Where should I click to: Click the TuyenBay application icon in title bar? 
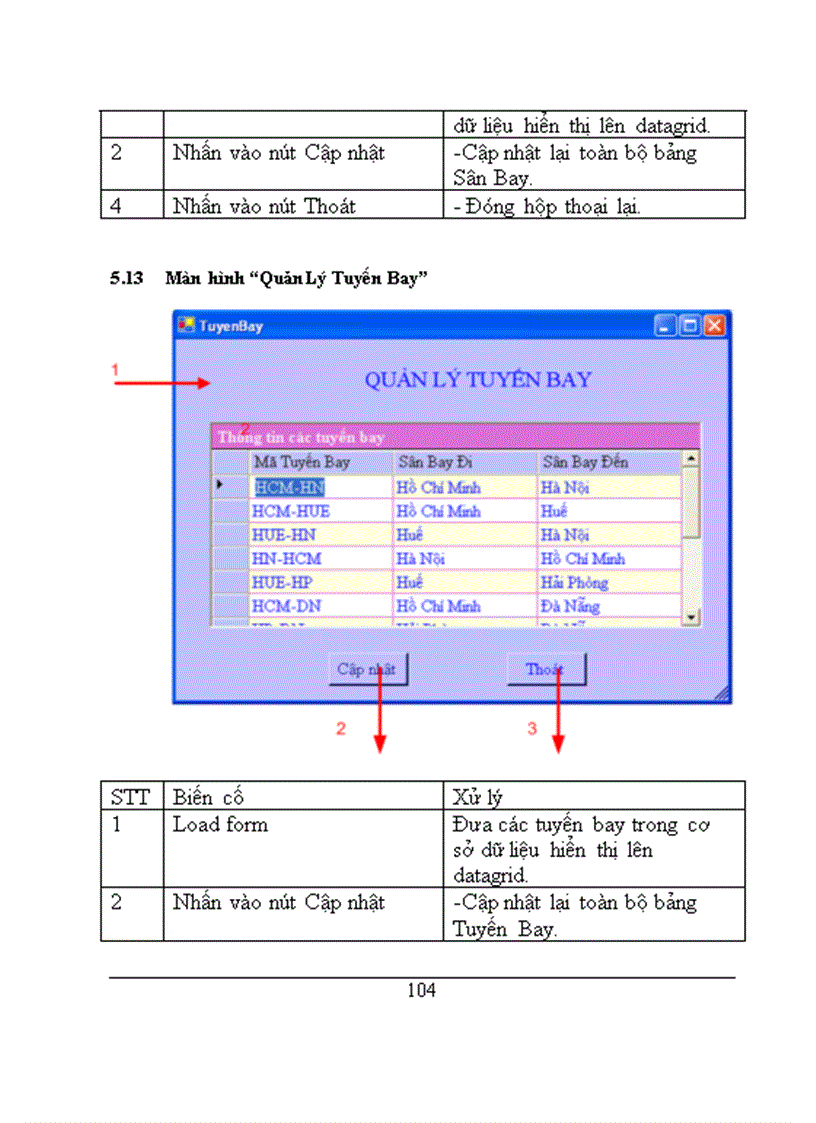(188, 325)
